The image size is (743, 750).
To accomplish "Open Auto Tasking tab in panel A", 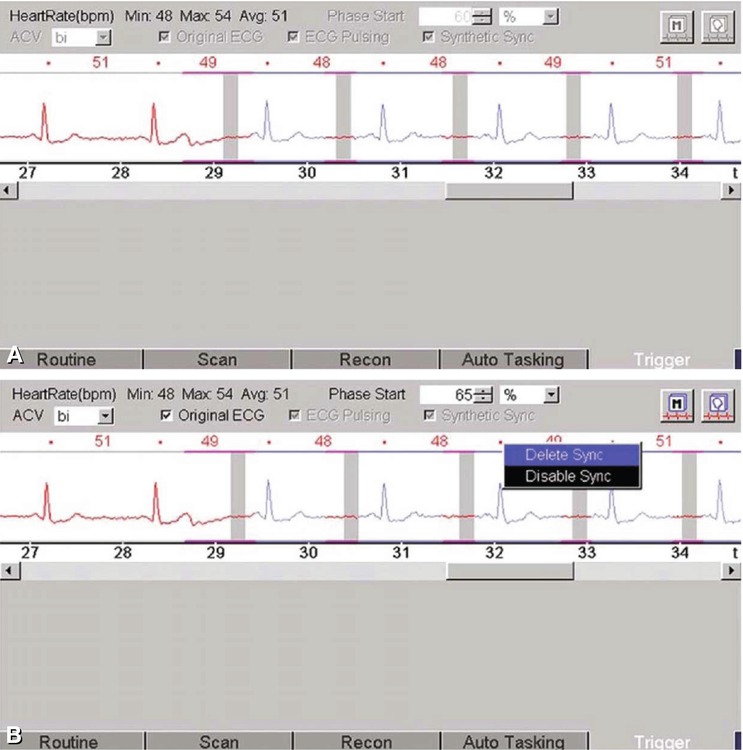I will pos(513,359).
